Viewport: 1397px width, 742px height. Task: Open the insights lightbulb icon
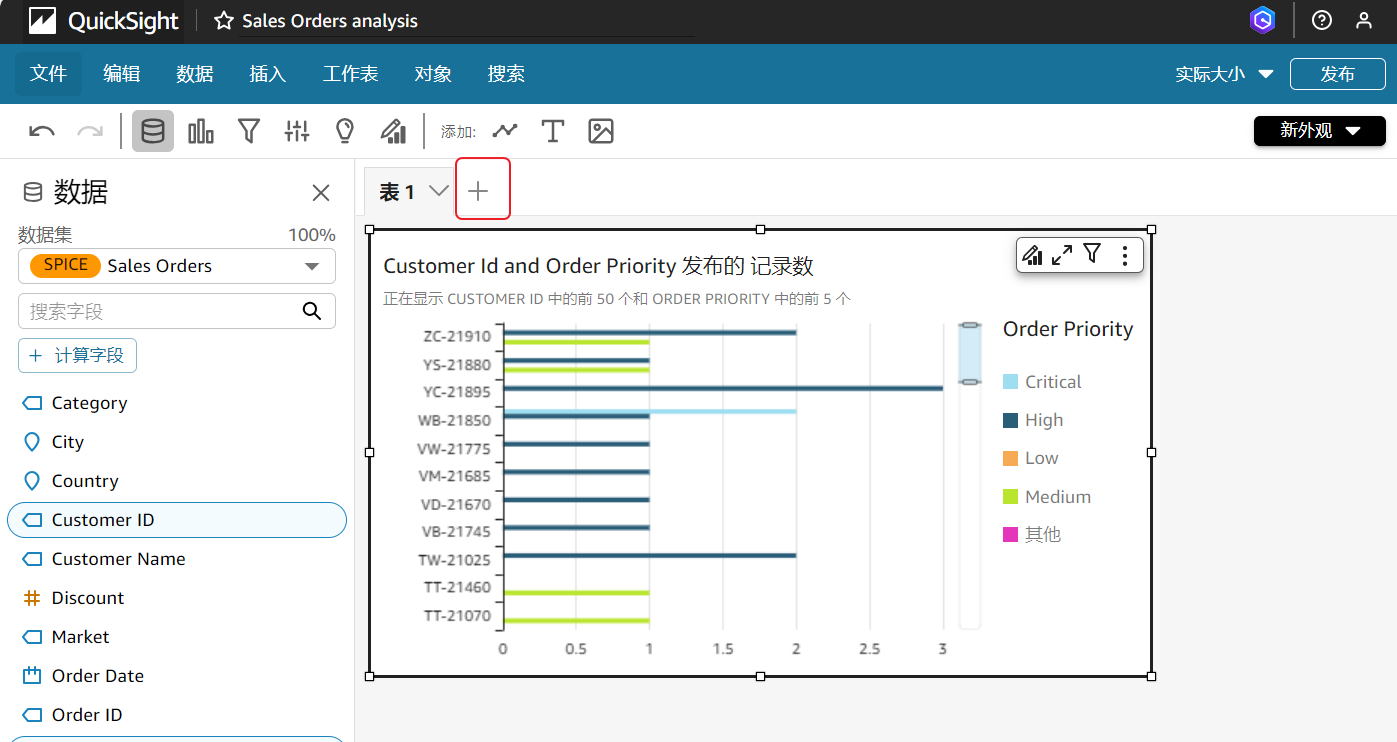(345, 131)
